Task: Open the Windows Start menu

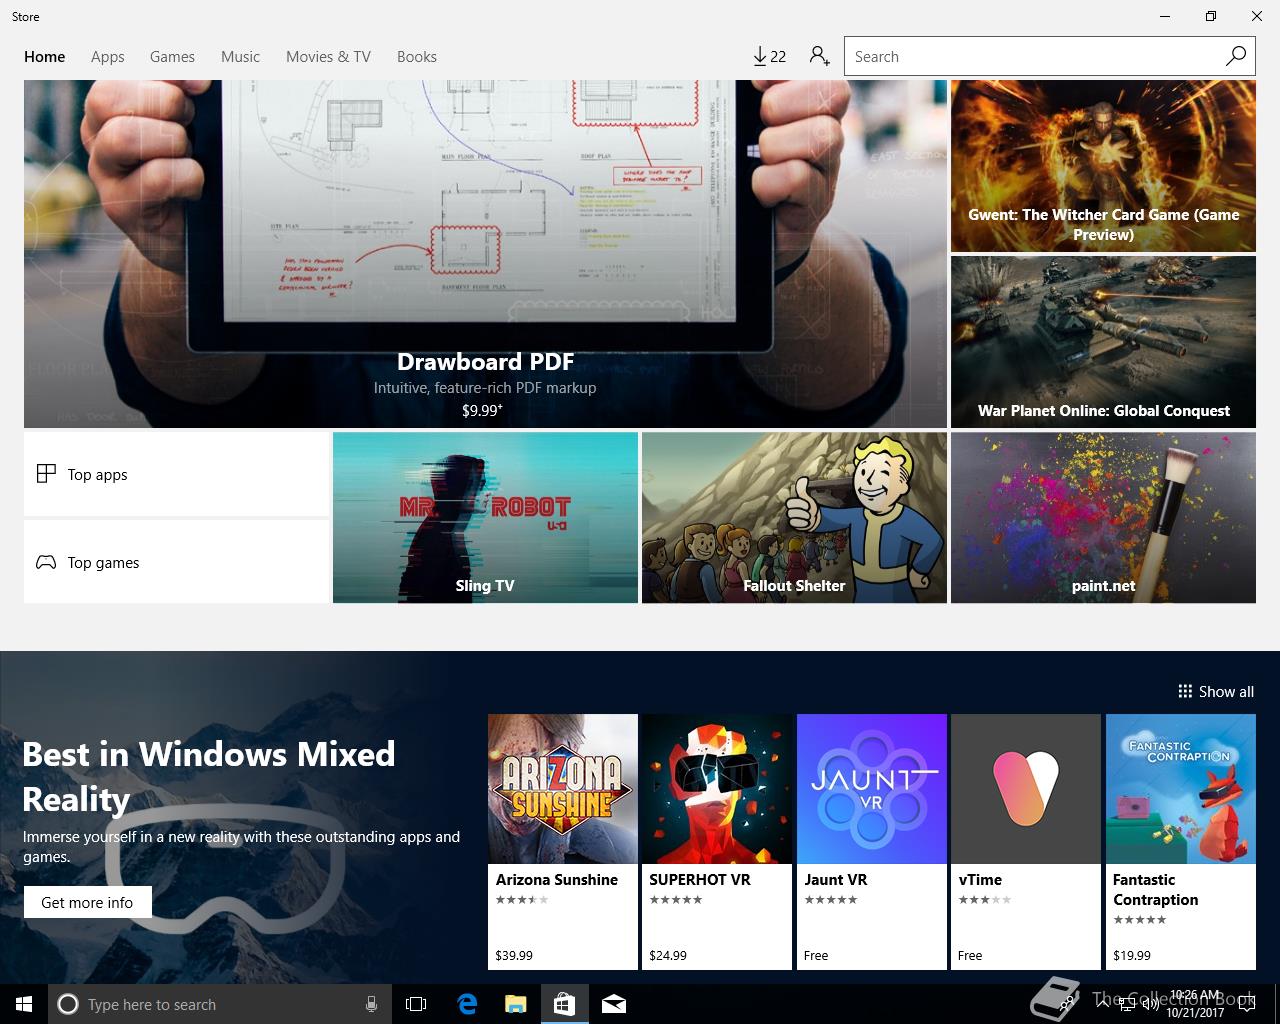Action: [24, 1004]
